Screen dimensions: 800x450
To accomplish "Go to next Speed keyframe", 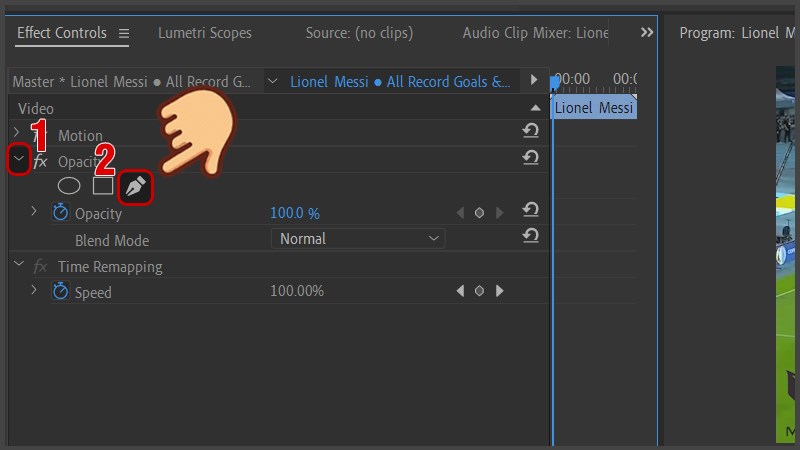I will coord(499,291).
